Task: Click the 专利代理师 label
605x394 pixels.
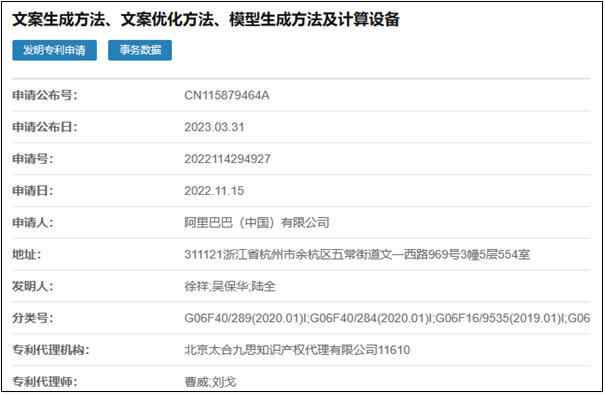Action: (45, 382)
